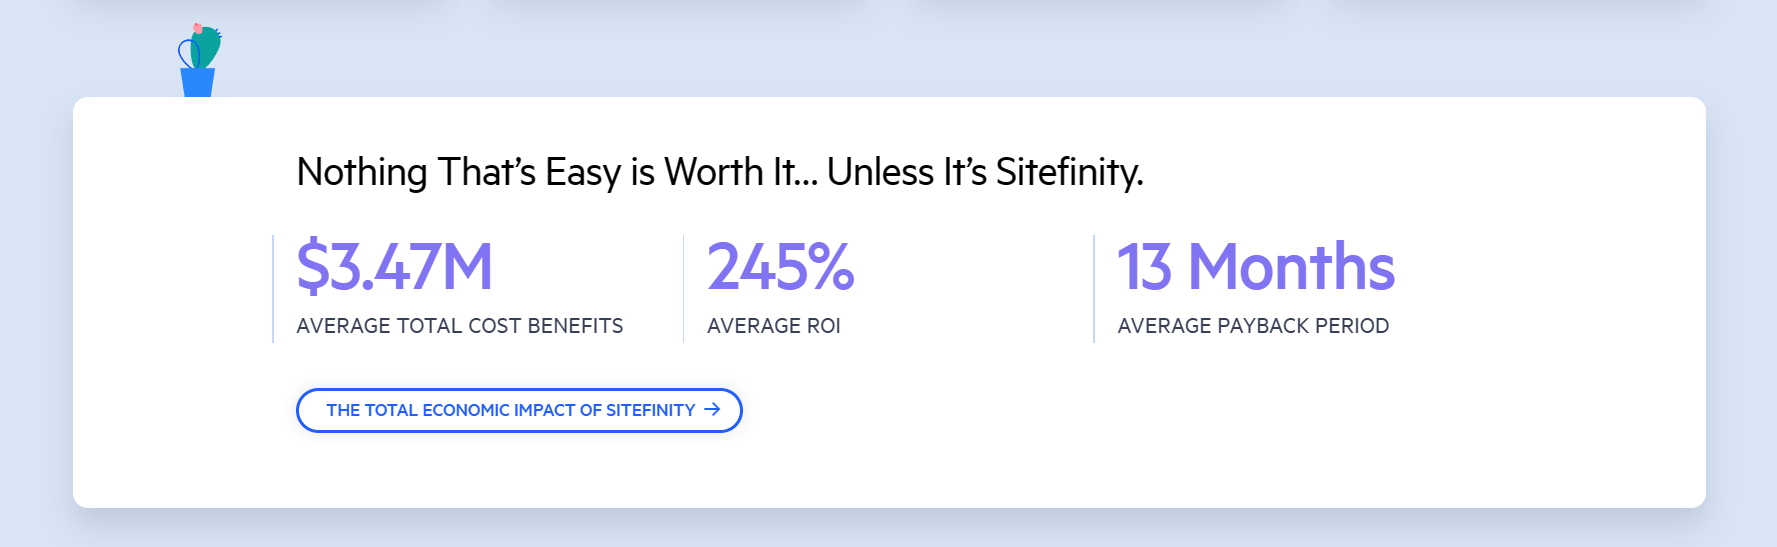Select the 13 Months statistic
Viewport: 1777px width, 547px height.
click(x=1255, y=267)
